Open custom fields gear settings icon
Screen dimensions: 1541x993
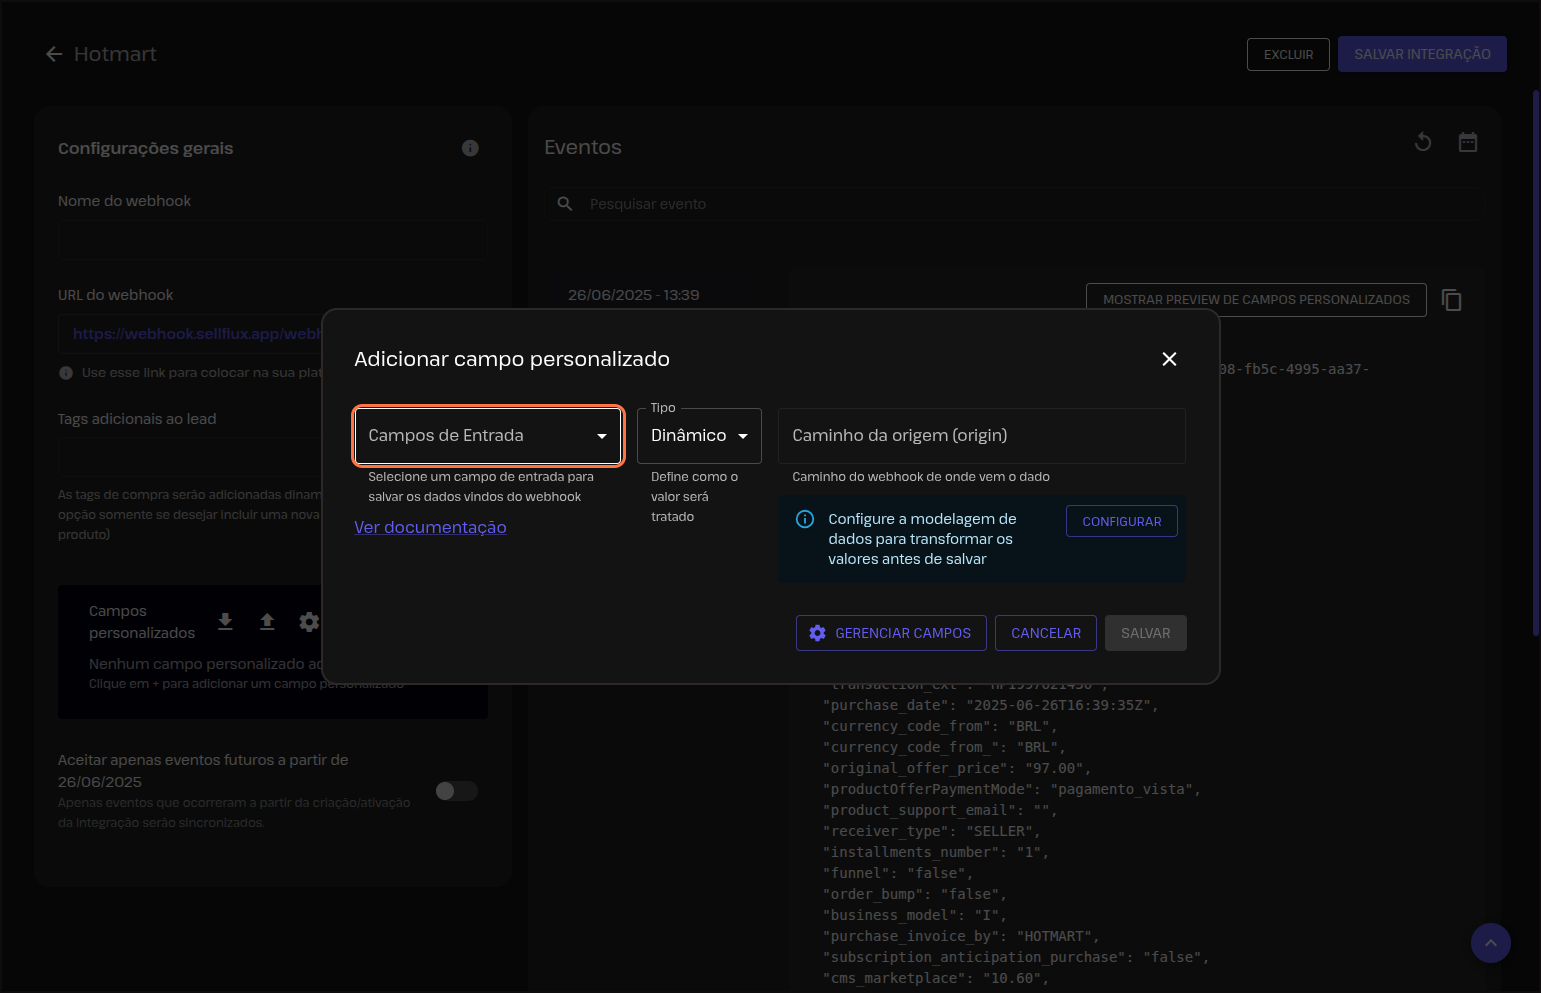[x=309, y=622]
